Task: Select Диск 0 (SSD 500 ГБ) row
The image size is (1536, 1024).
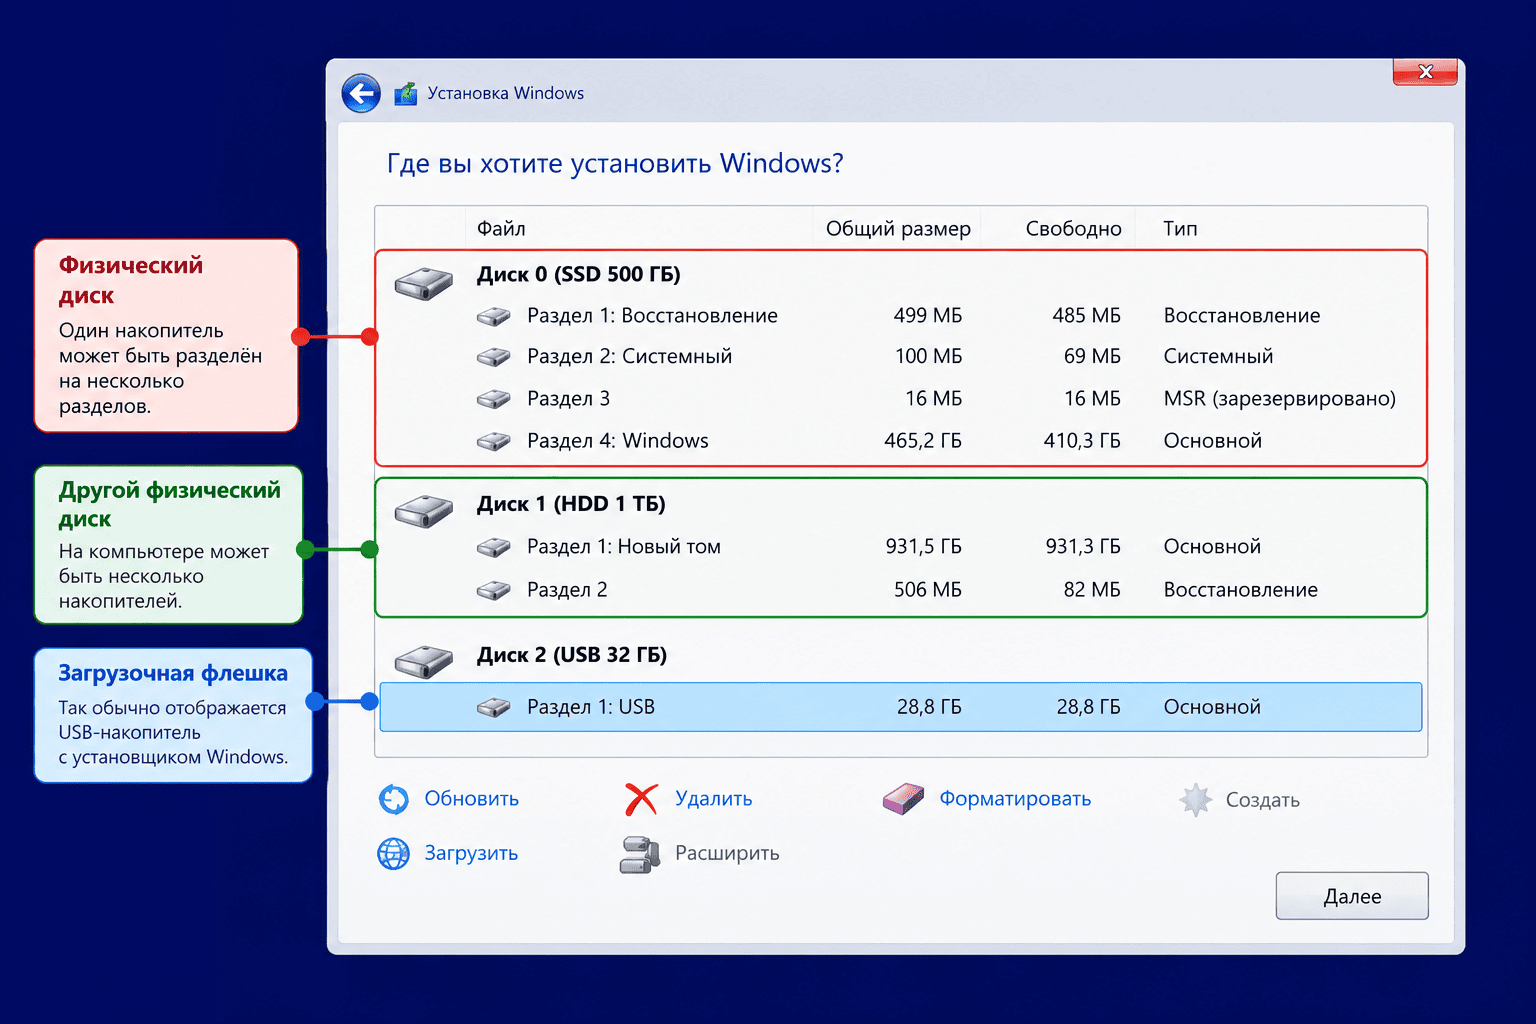Action: (900, 275)
